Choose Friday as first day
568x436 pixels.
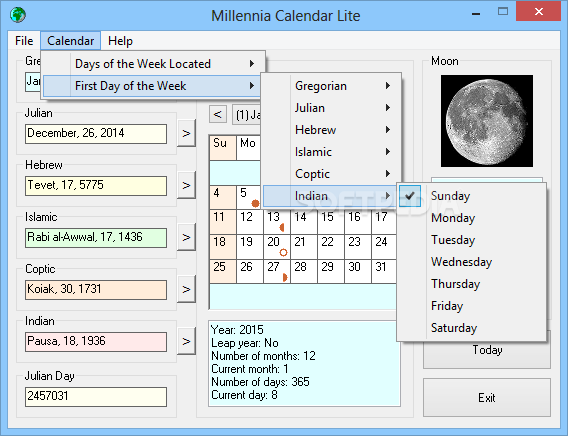point(472,306)
